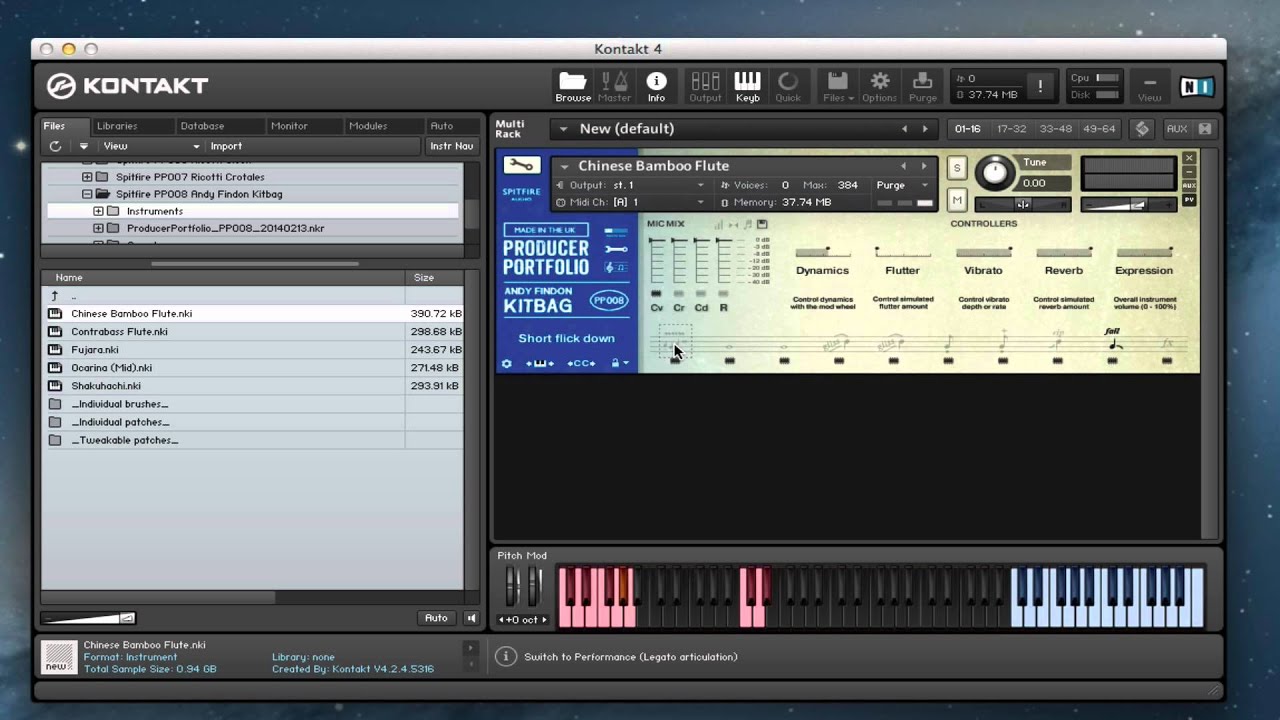The width and height of the screenshot is (1280, 720).
Task: Select the 'fx' articulation
Action: click(x=1166, y=343)
